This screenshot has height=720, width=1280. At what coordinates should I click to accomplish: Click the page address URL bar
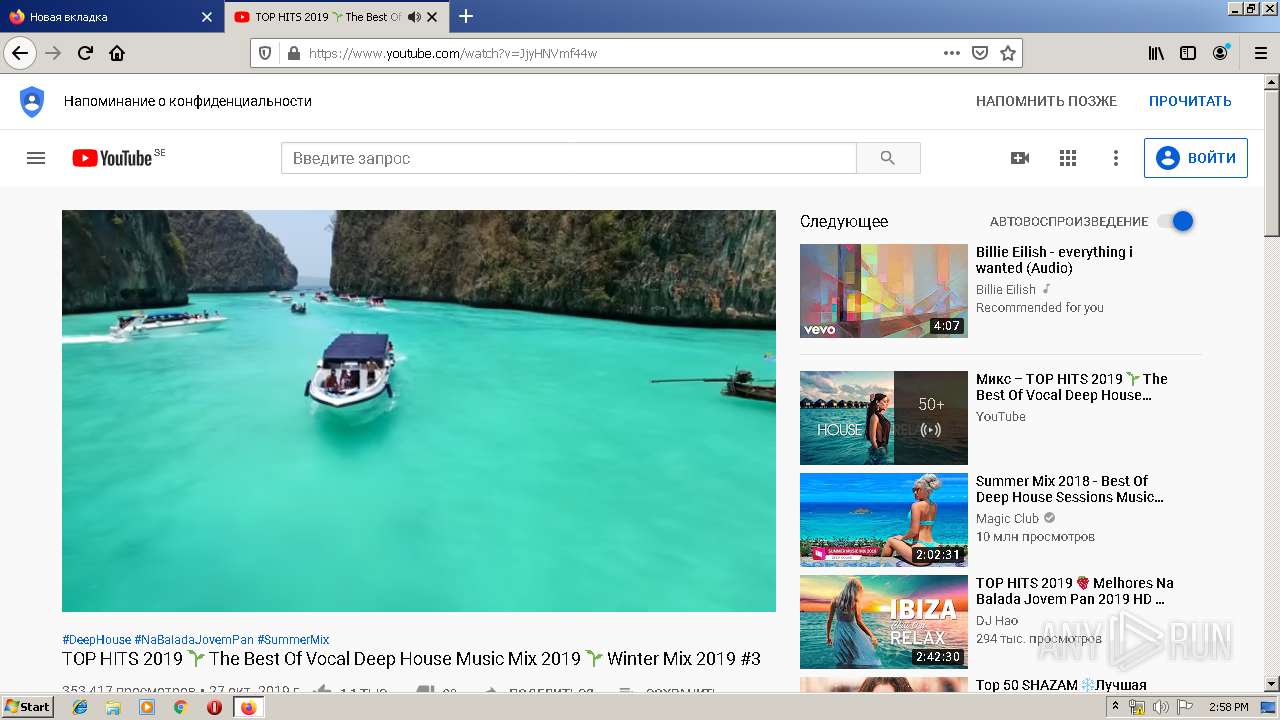click(x=620, y=53)
